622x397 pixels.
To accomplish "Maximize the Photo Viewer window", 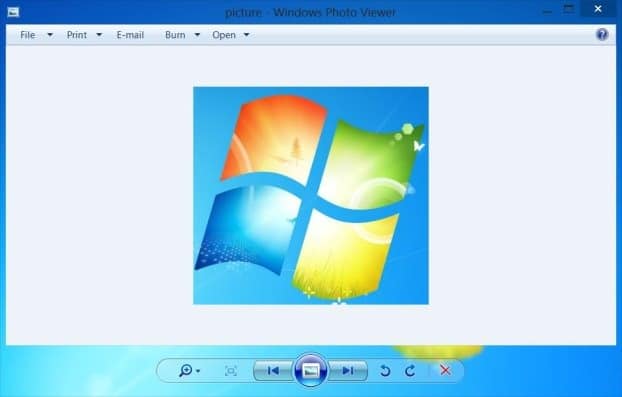I will (568, 9).
